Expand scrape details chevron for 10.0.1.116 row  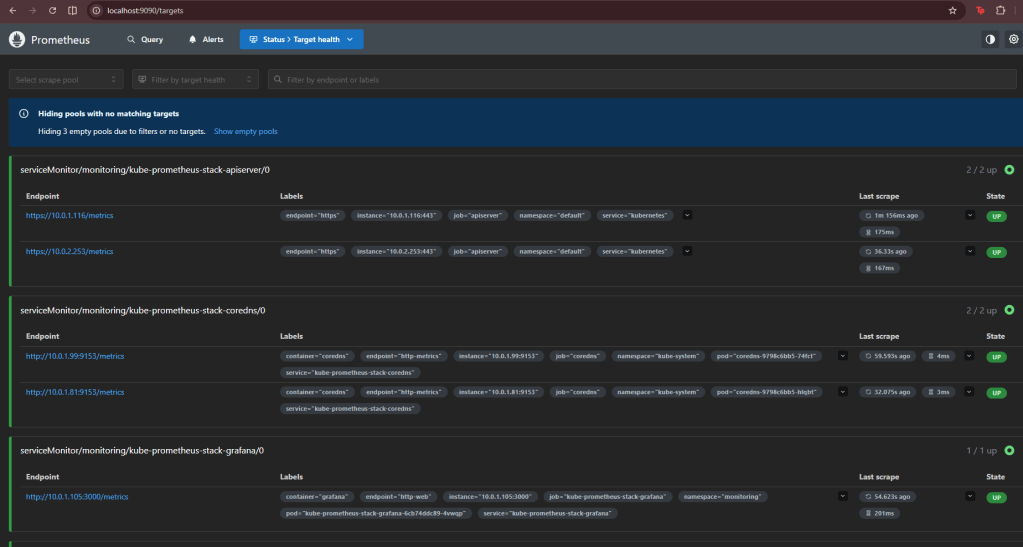coord(970,215)
